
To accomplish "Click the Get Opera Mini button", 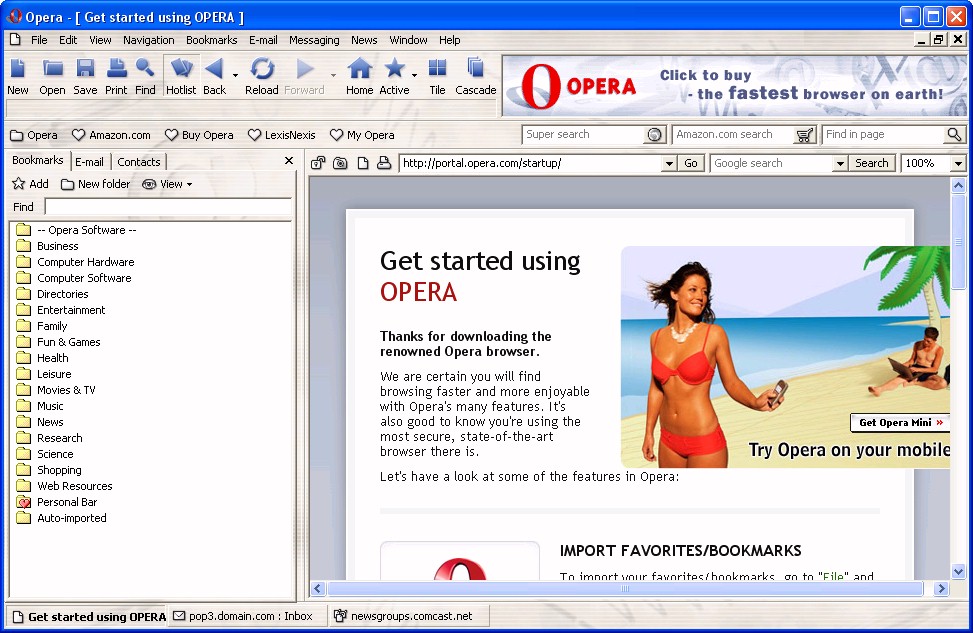I will tap(900, 423).
